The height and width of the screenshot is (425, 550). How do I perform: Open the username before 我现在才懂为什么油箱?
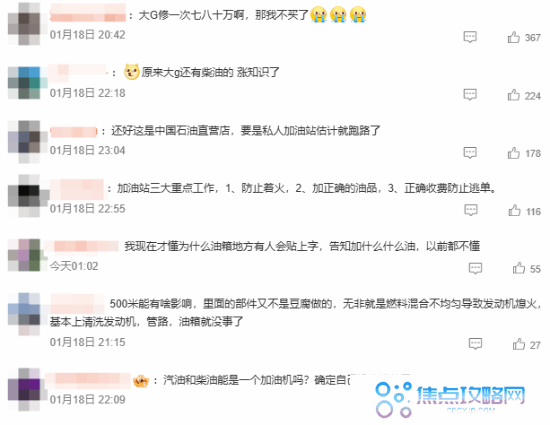84,245
